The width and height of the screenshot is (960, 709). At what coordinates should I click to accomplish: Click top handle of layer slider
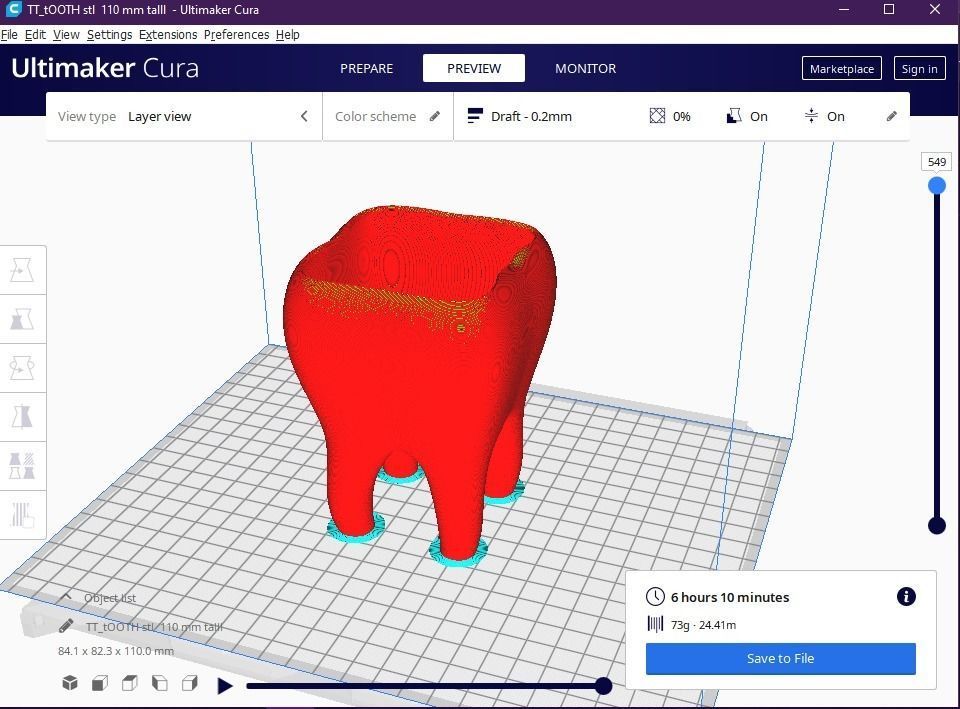(x=936, y=186)
